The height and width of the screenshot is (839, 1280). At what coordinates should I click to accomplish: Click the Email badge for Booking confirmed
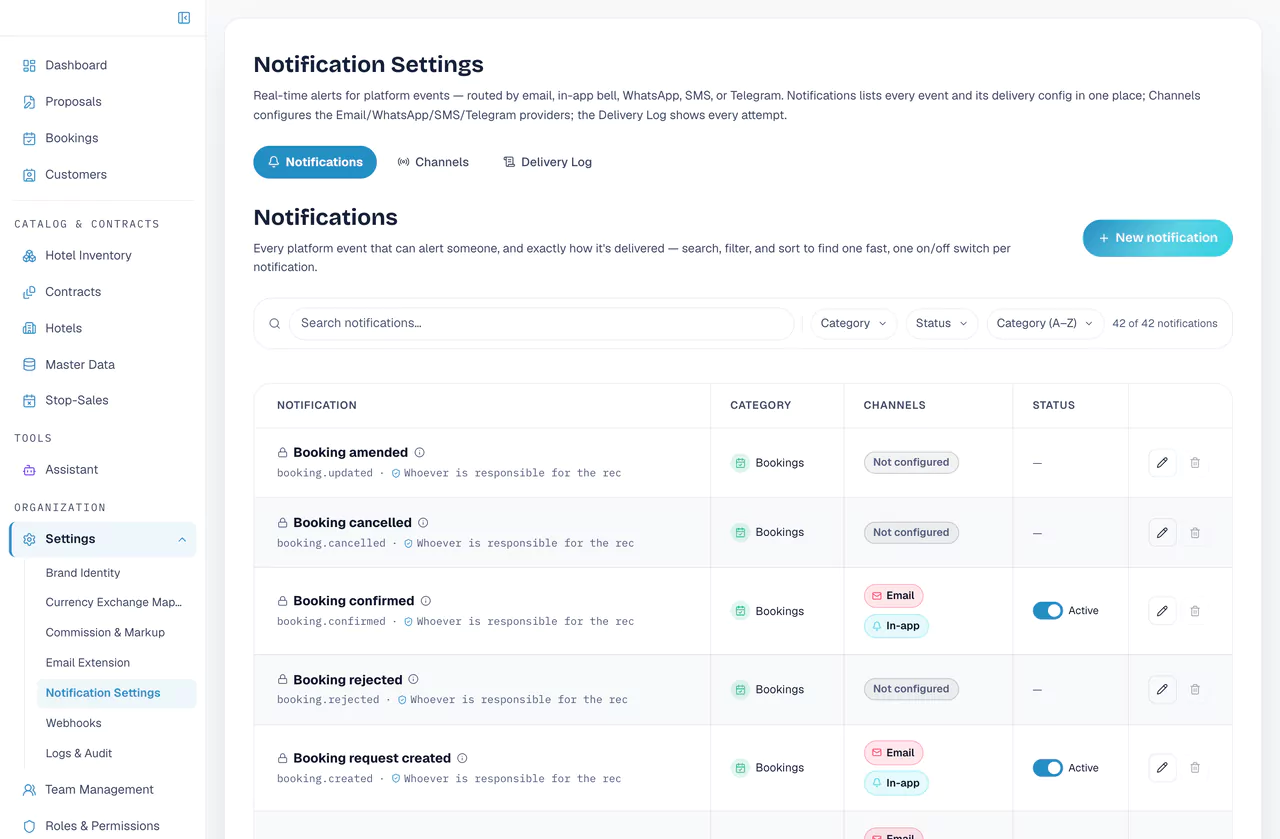[x=893, y=596]
